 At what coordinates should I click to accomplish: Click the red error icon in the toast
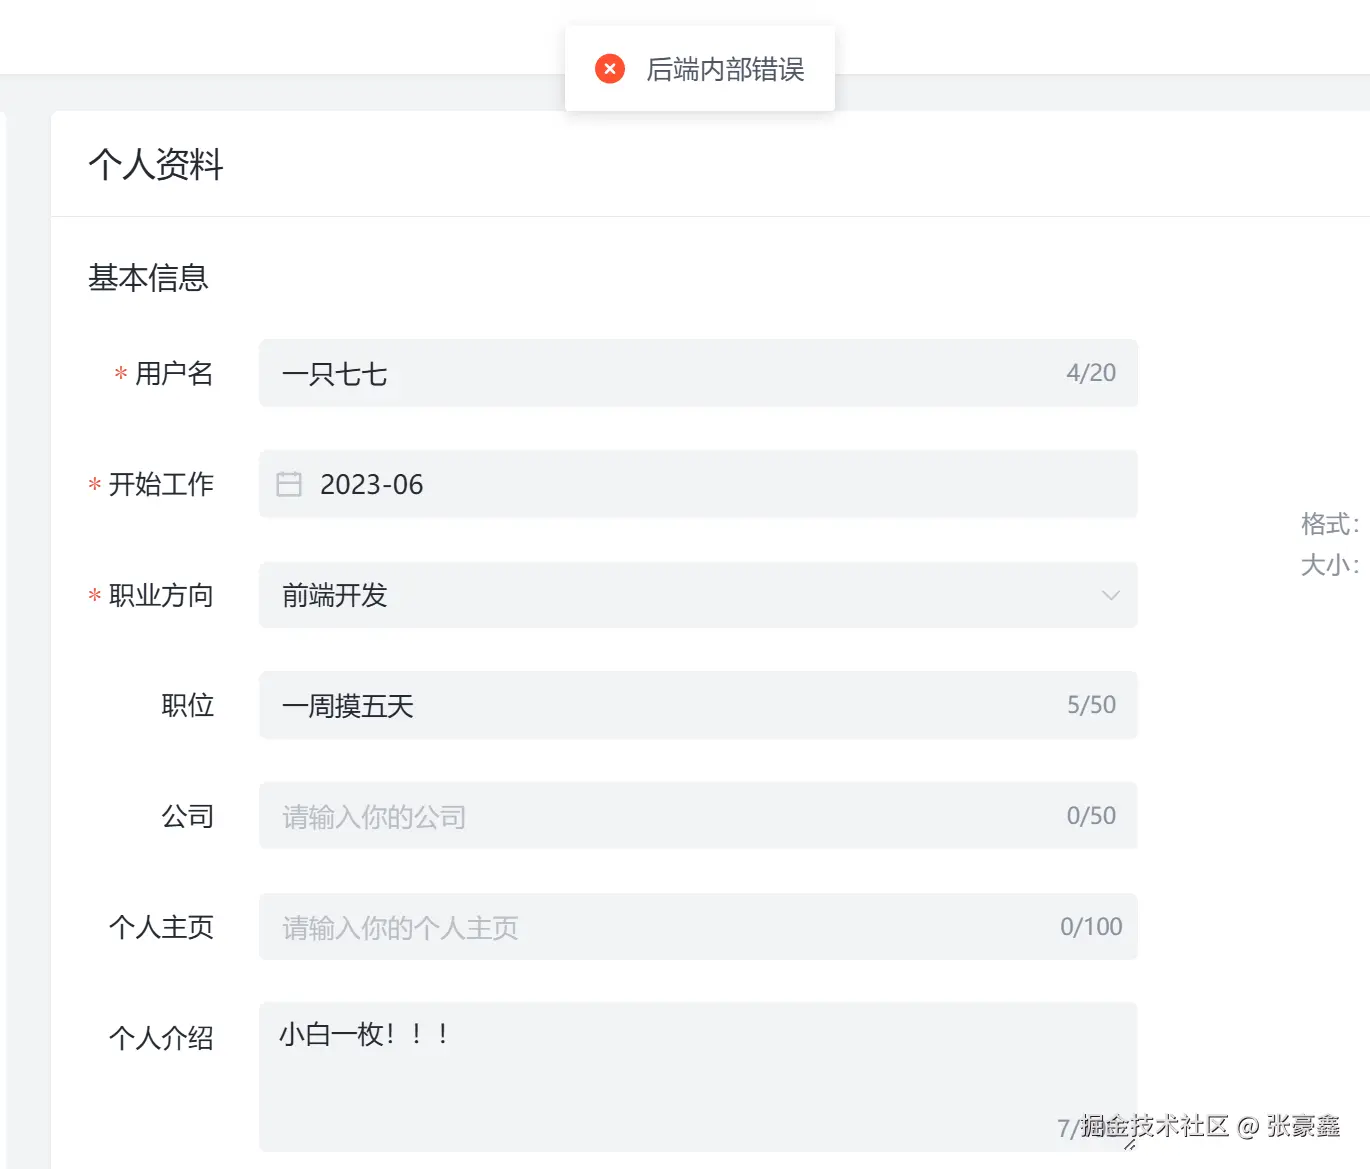point(609,68)
